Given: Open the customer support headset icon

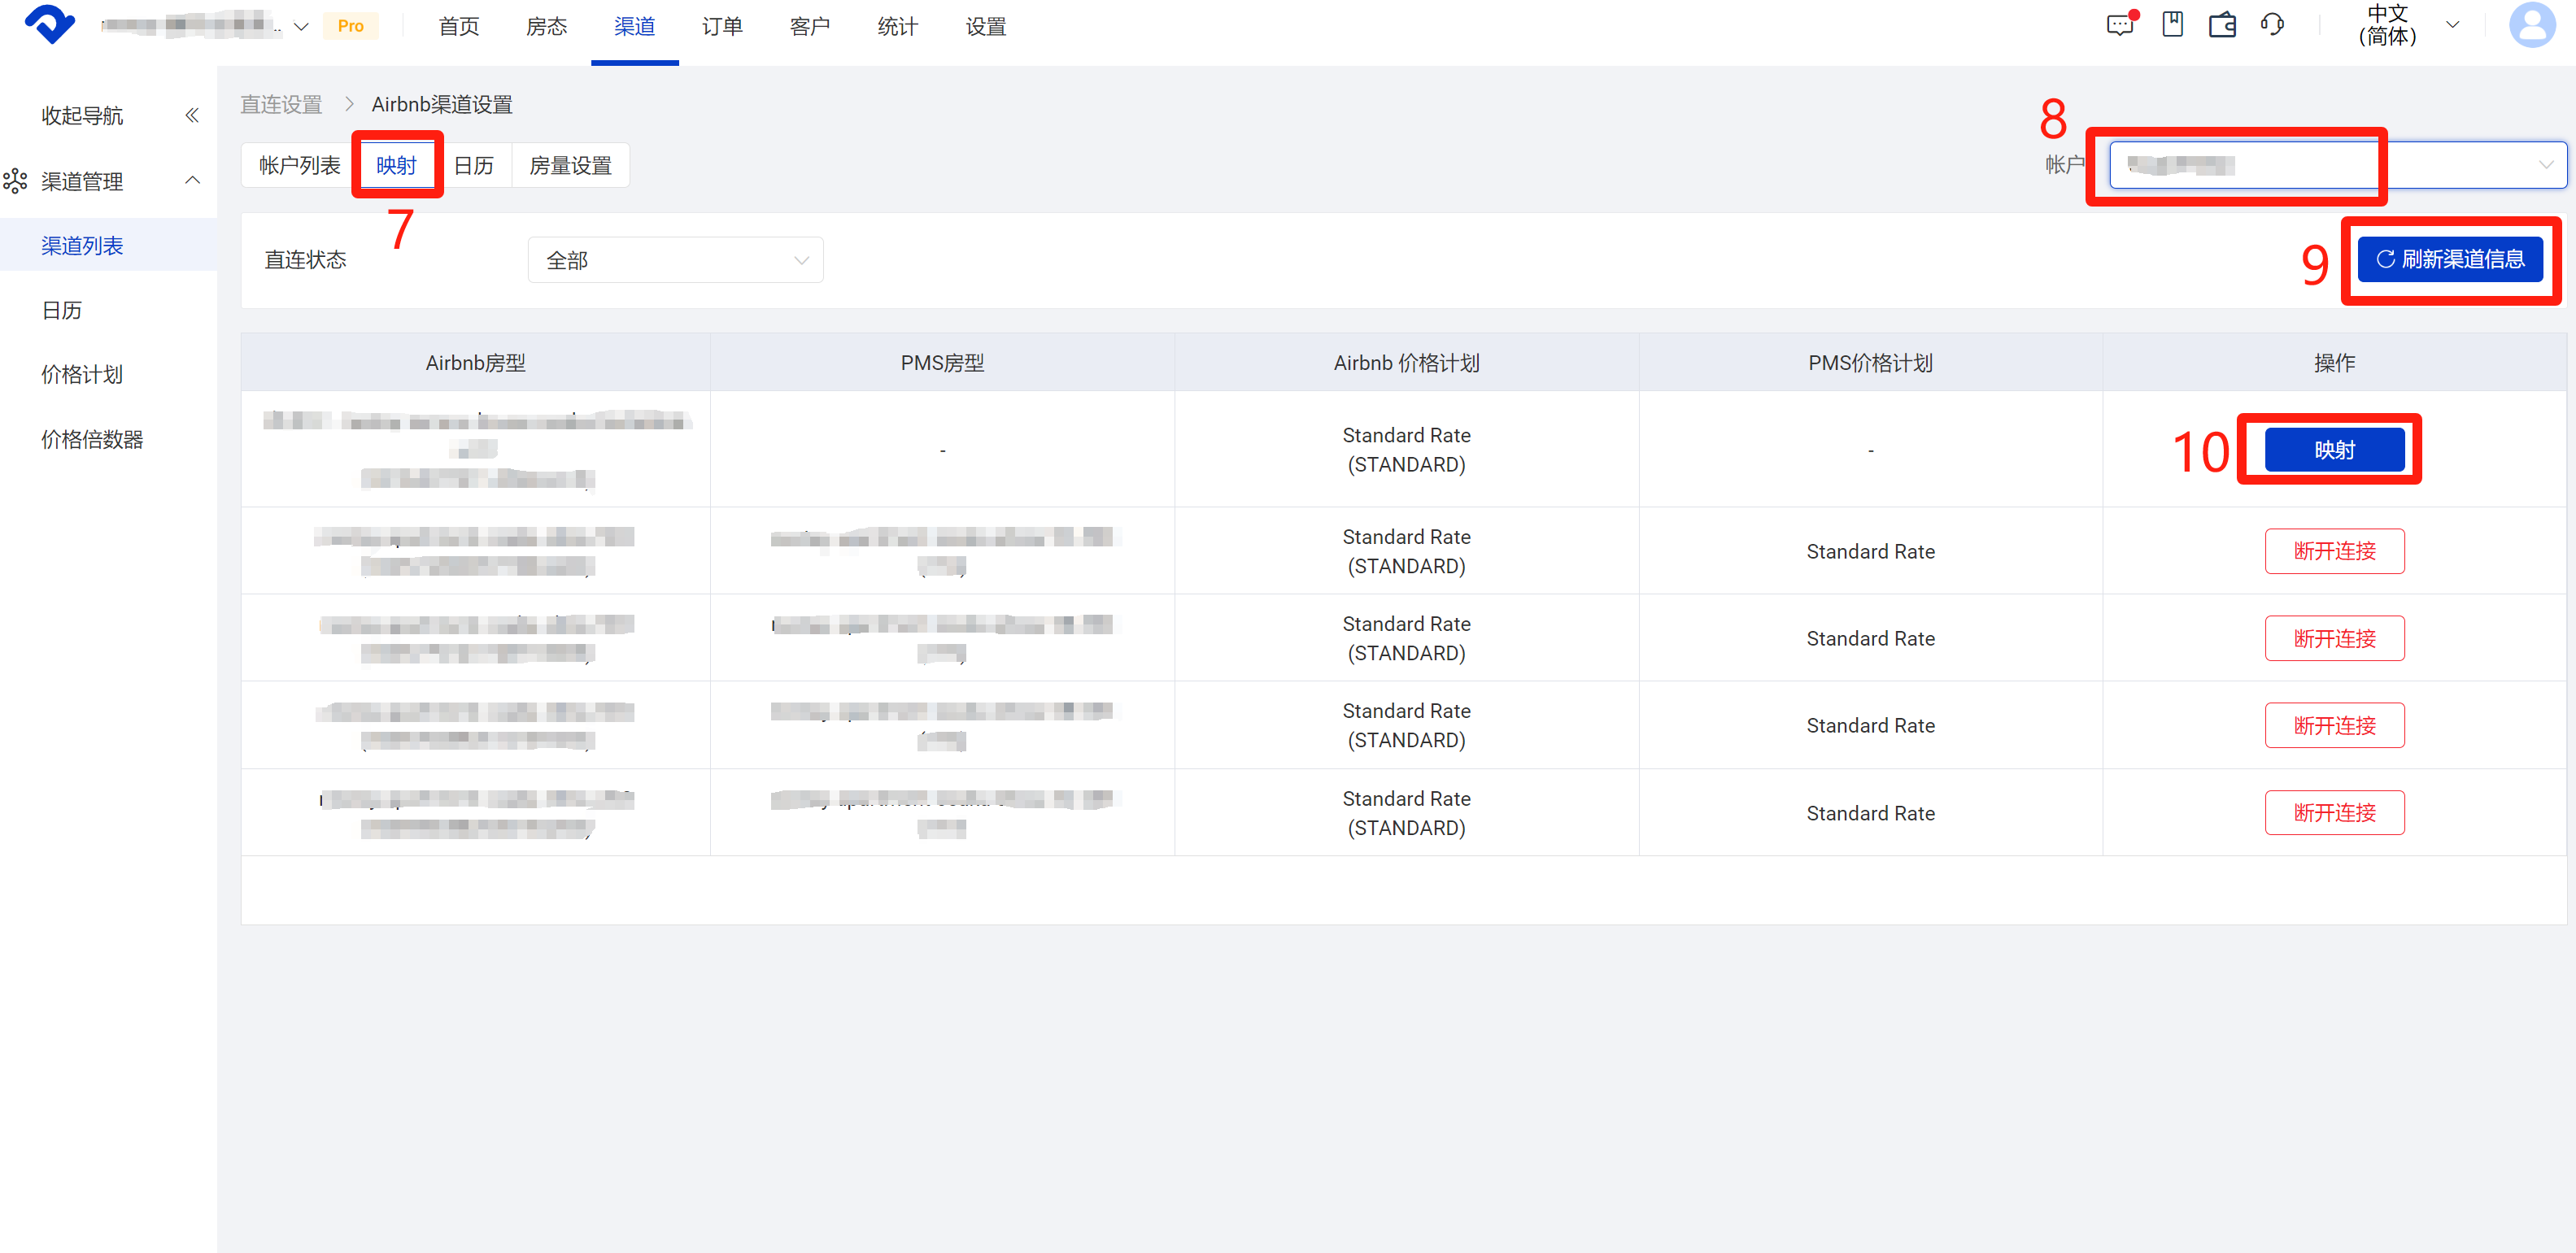Looking at the screenshot, I should coord(2272,25).
